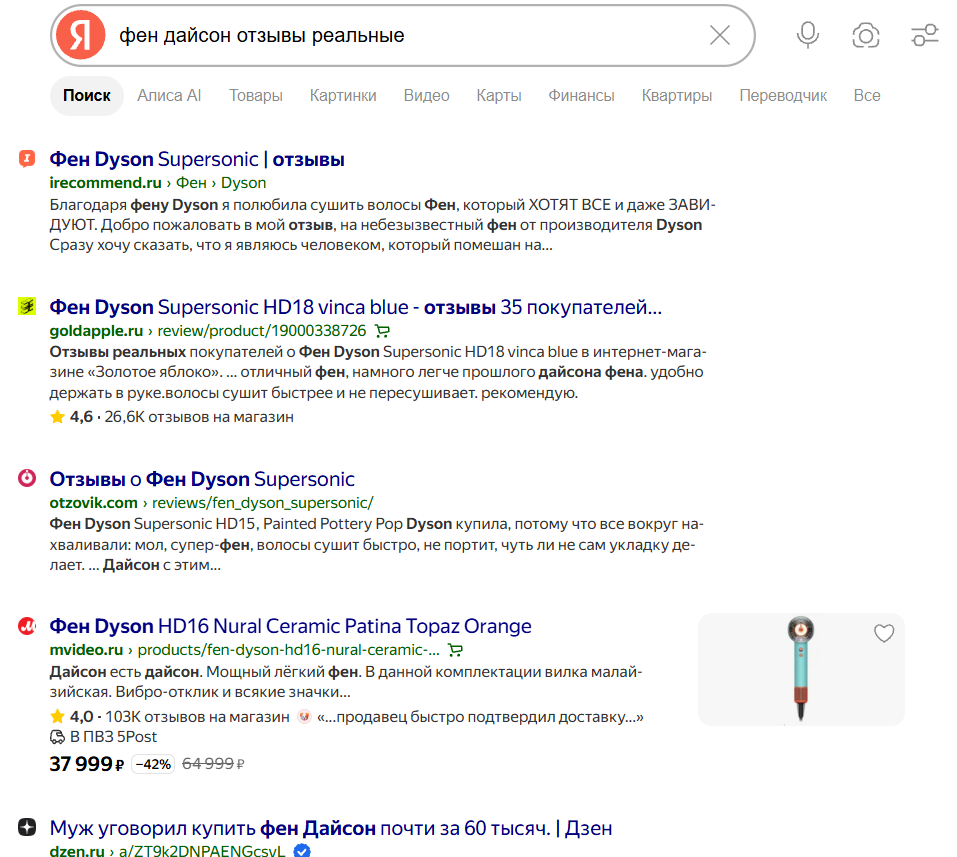Click the mvideo.ru favicon
This screenshot has height=857, width=957.
click(x=27, y=626)
